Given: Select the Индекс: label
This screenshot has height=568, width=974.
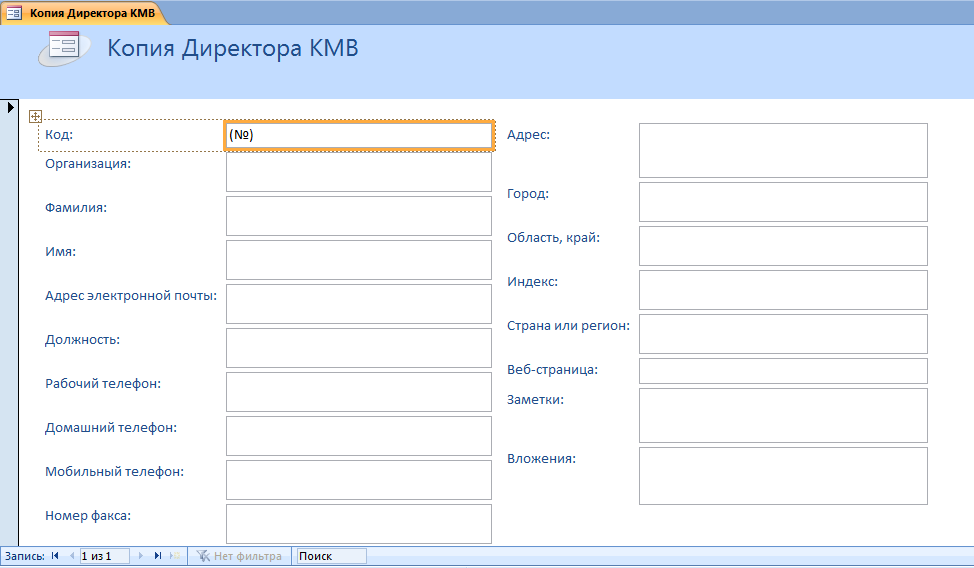Looking at the screenshot, I should click(532, 282).
